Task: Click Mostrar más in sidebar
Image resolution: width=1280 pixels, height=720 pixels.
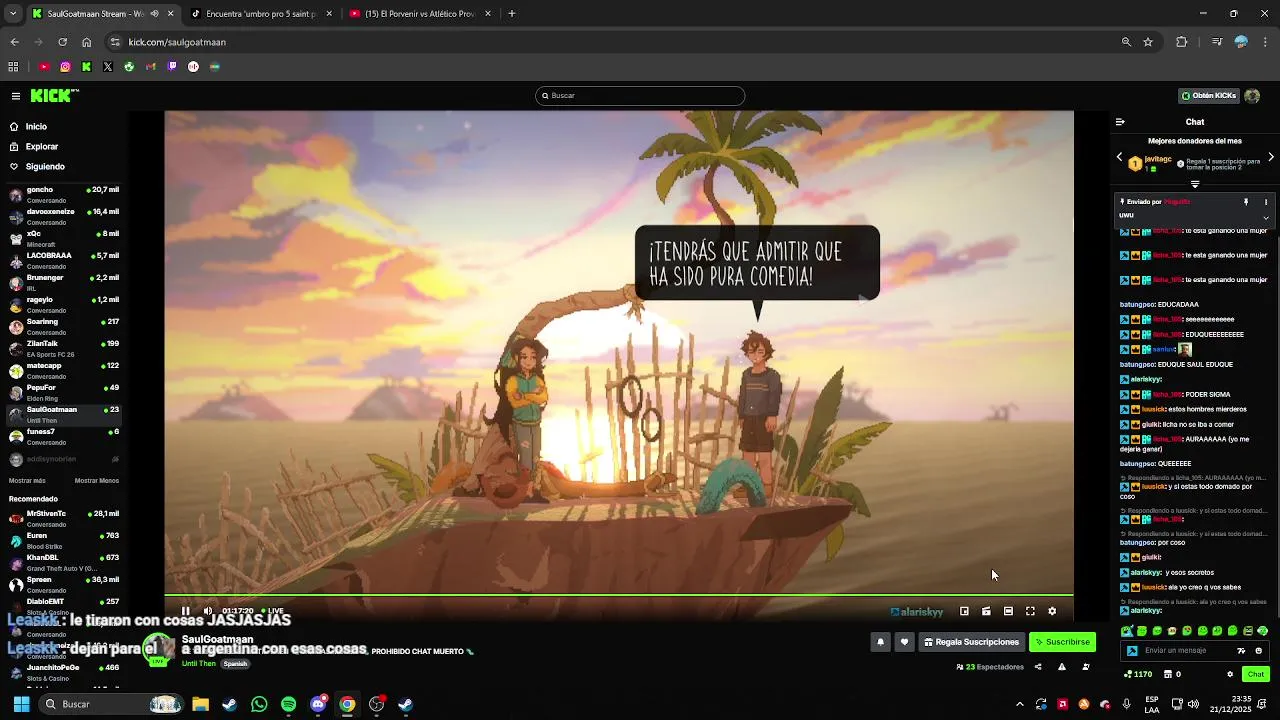Action: pos(27,481)
